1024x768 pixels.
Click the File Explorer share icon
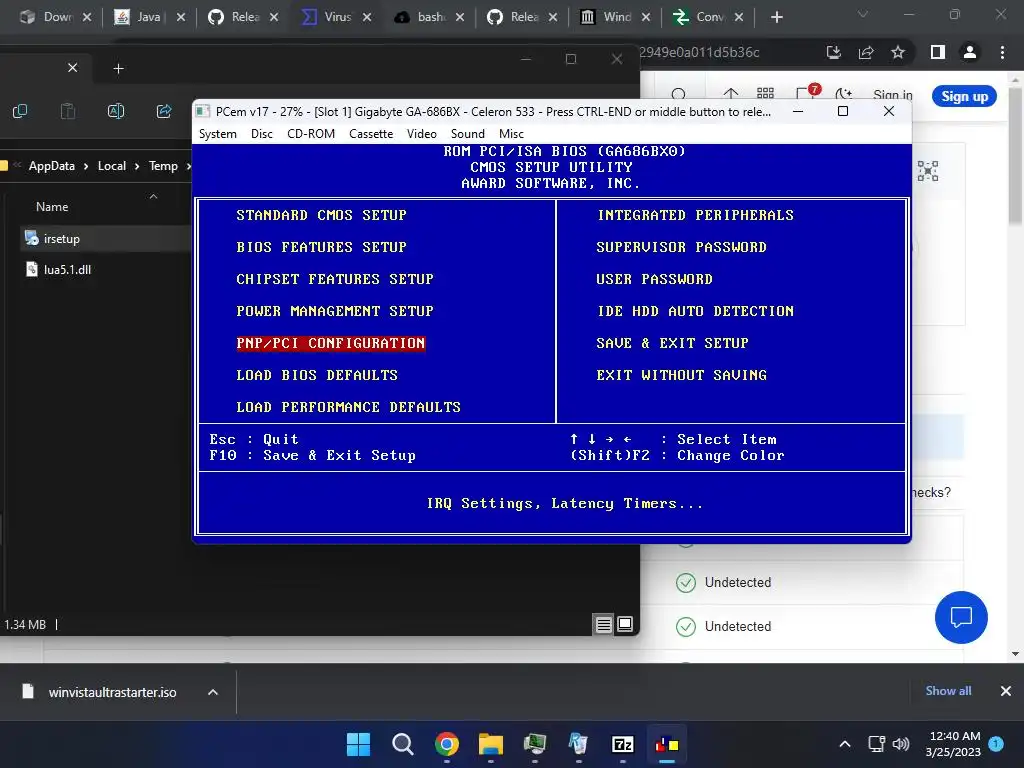pyautogui.click(x=164, y=111)
